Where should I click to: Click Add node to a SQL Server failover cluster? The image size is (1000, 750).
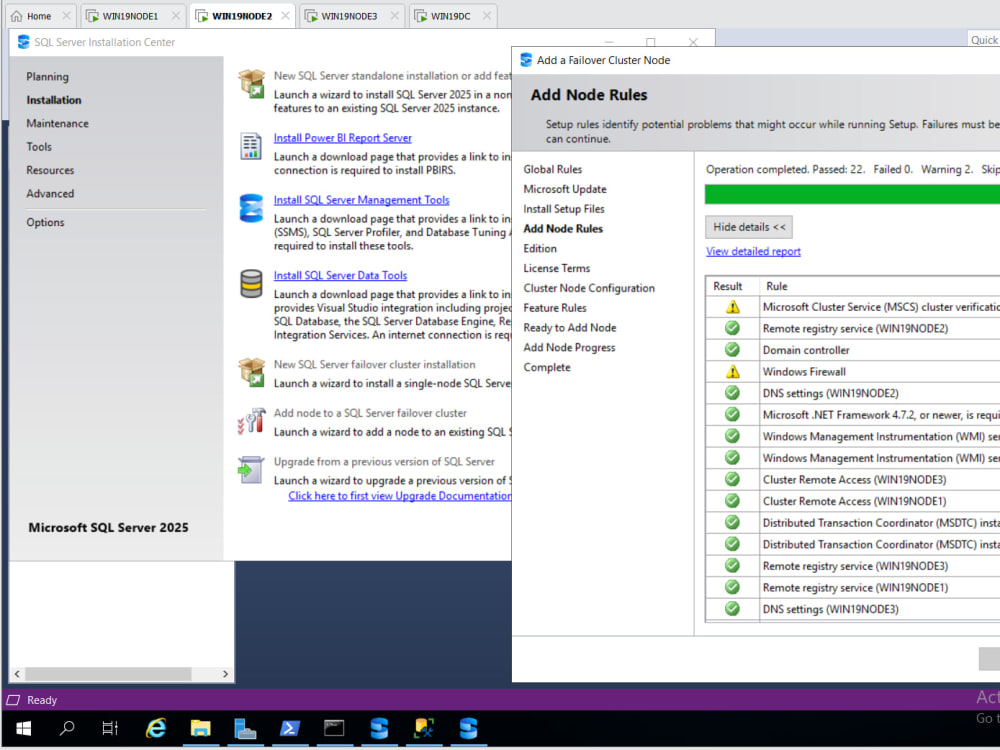click(x=370, y=413)
